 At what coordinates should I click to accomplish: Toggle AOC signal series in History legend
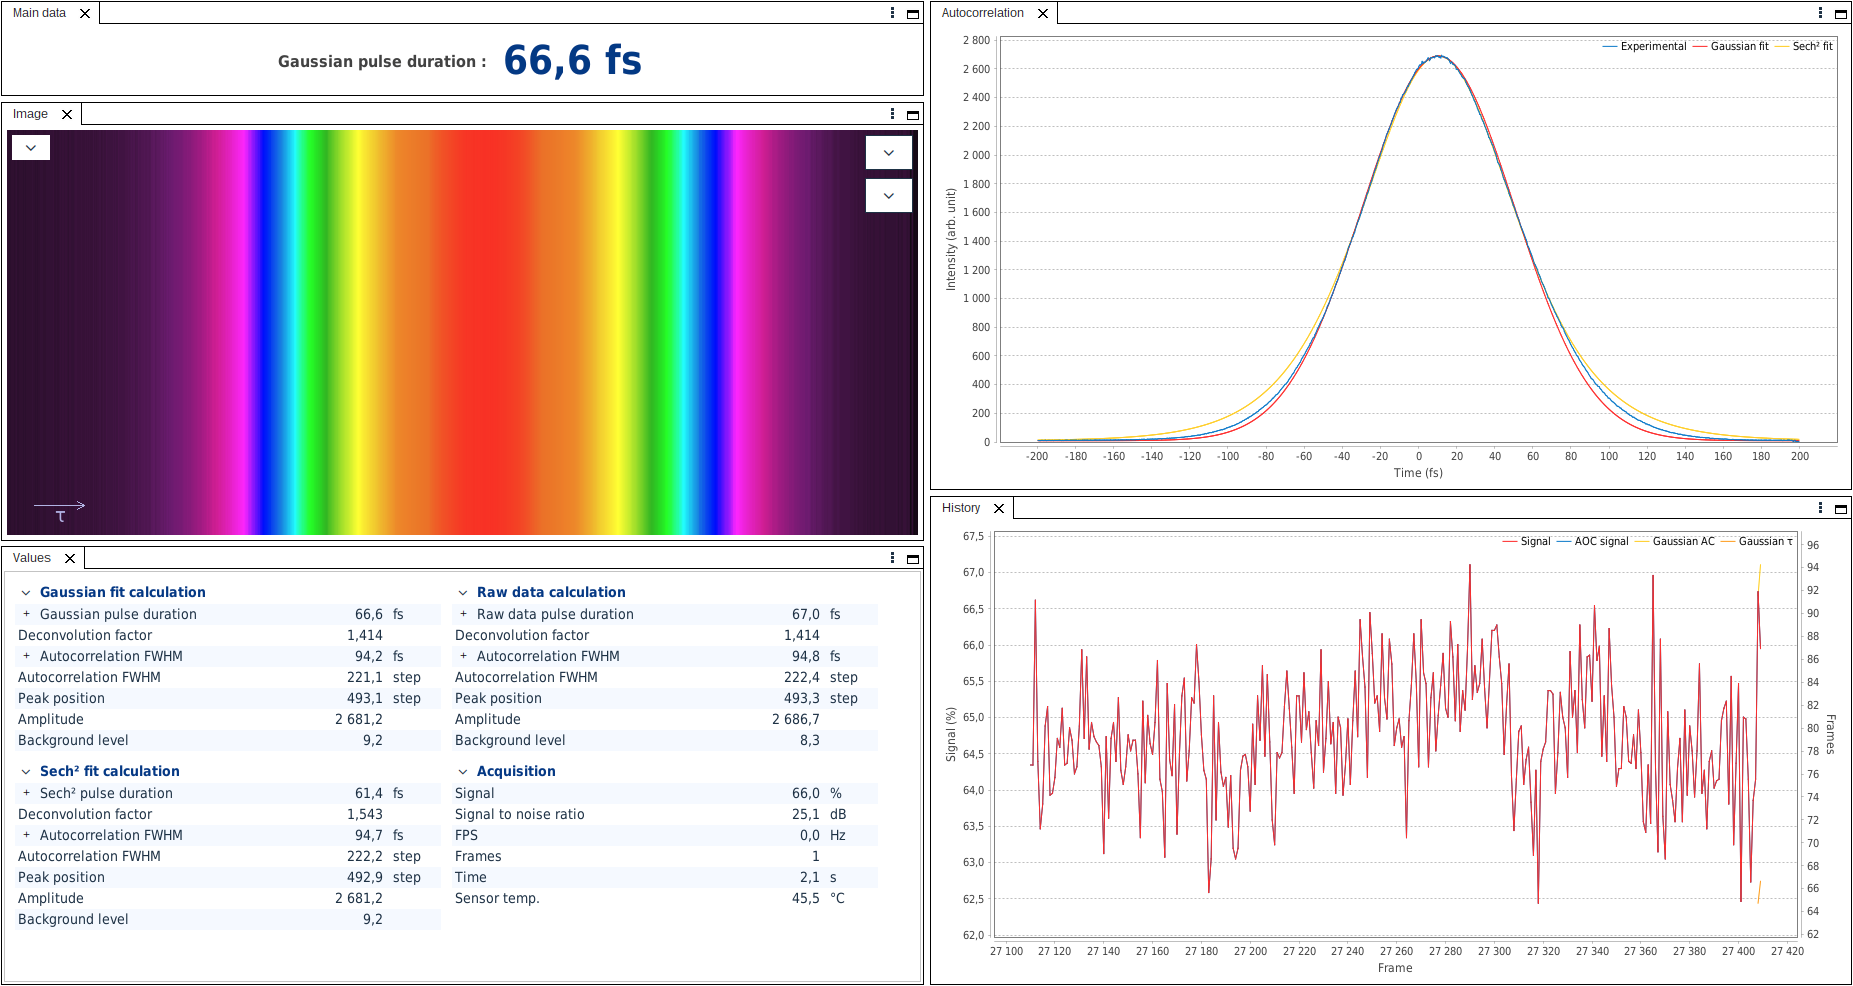coord(1601,542)
